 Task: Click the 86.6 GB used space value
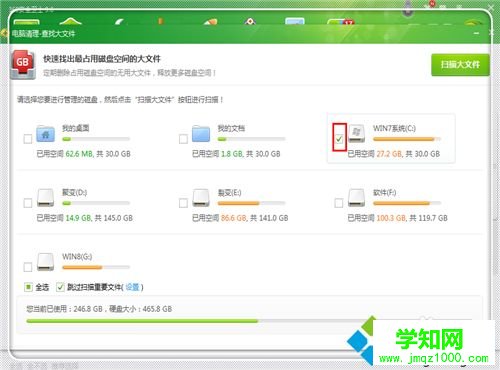(234, 218)
